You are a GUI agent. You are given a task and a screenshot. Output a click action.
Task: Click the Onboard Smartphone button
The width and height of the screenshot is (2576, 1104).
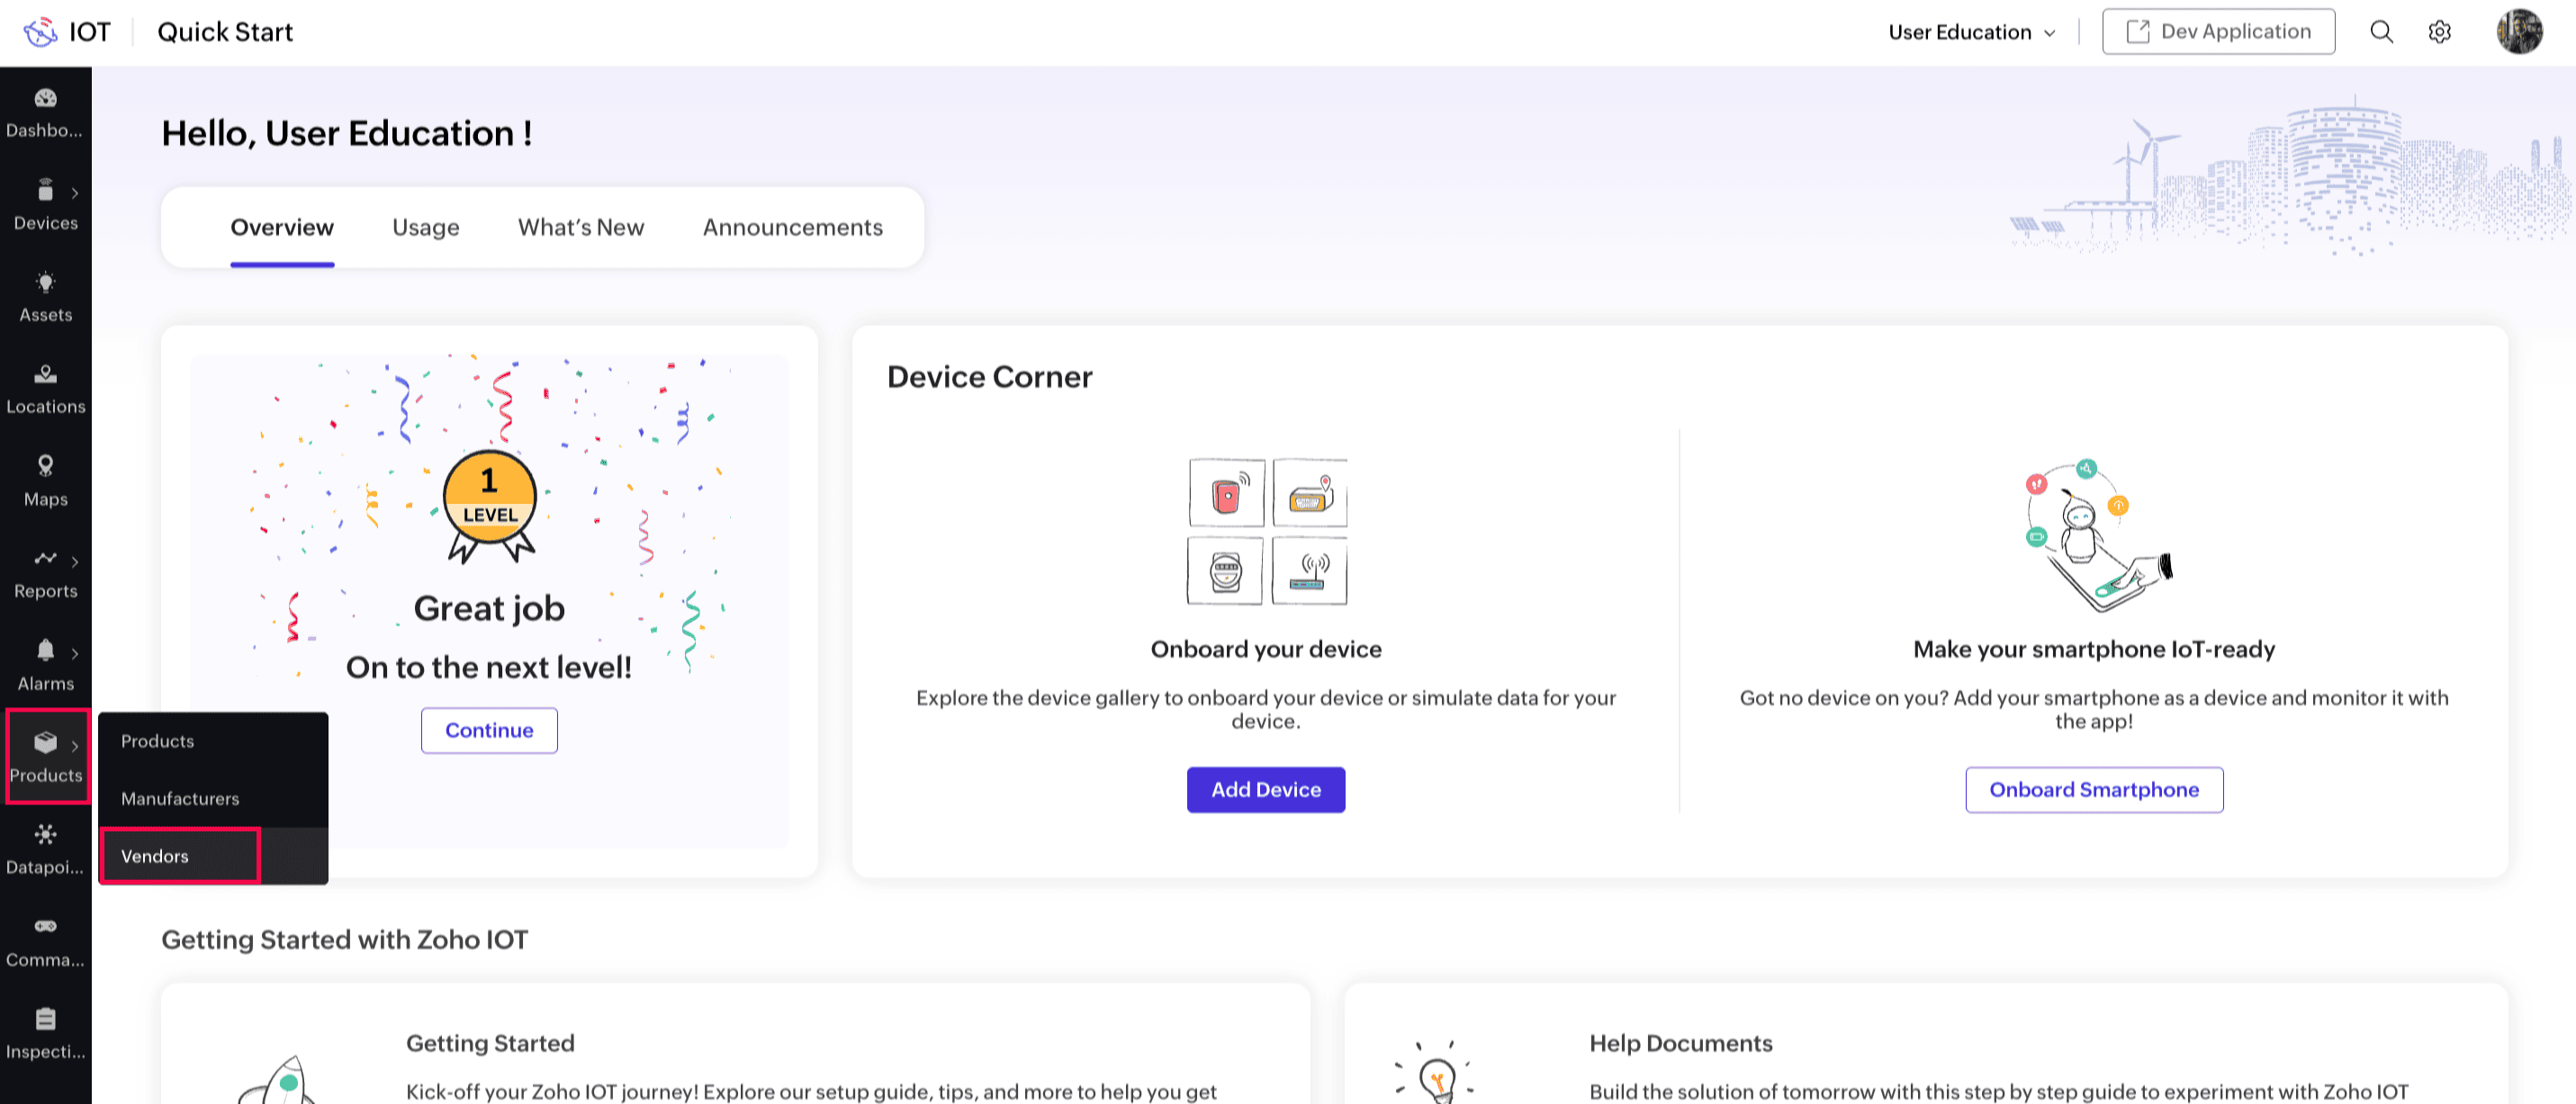click(x=2093, y=790)
